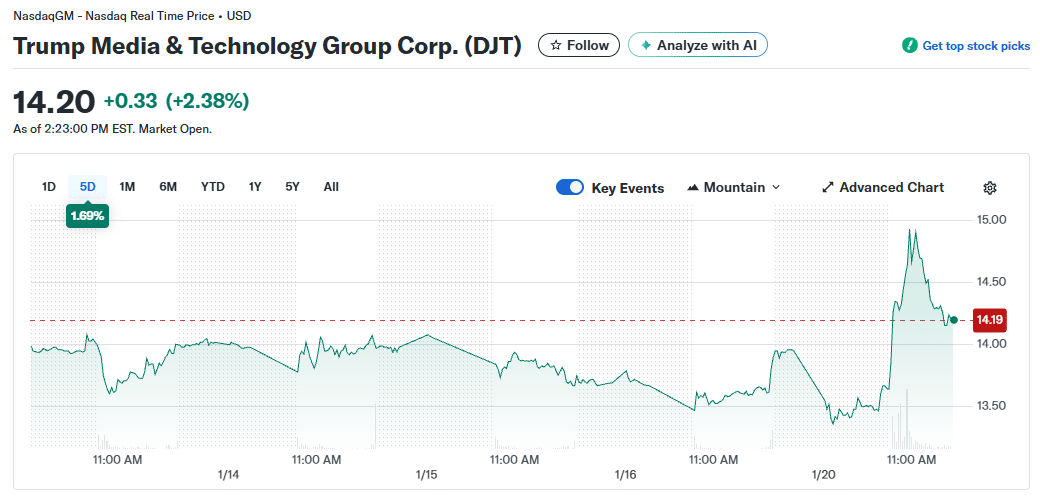Select the 1M time range tab

point(127,187)
